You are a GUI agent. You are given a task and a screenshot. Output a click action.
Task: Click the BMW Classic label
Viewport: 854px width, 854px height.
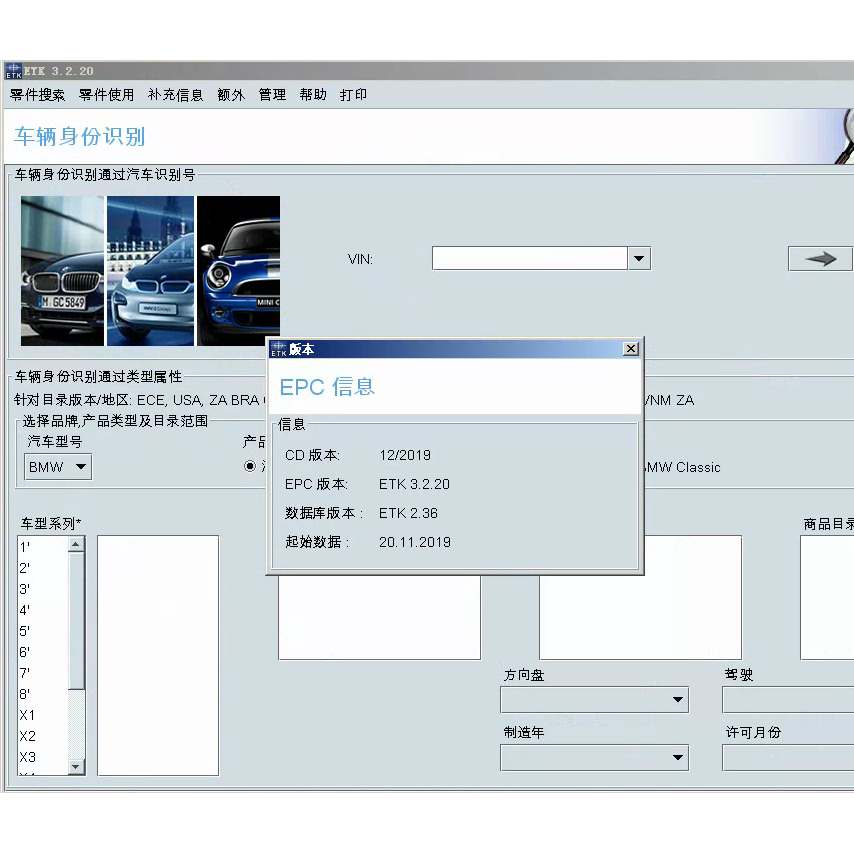(x=682, y=467)
